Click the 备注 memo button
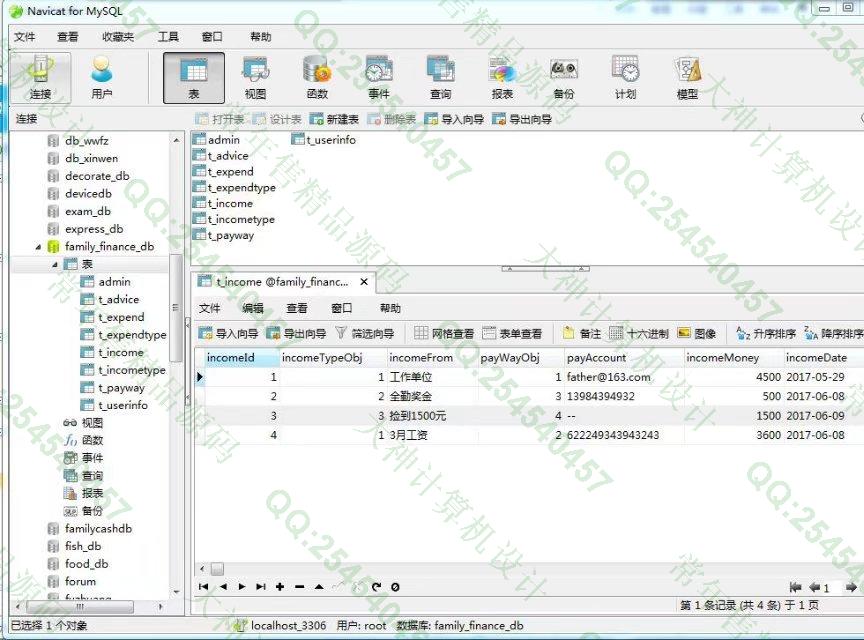Screen dimensions: 864x640 pyautogui.click(x=582, y=334)
